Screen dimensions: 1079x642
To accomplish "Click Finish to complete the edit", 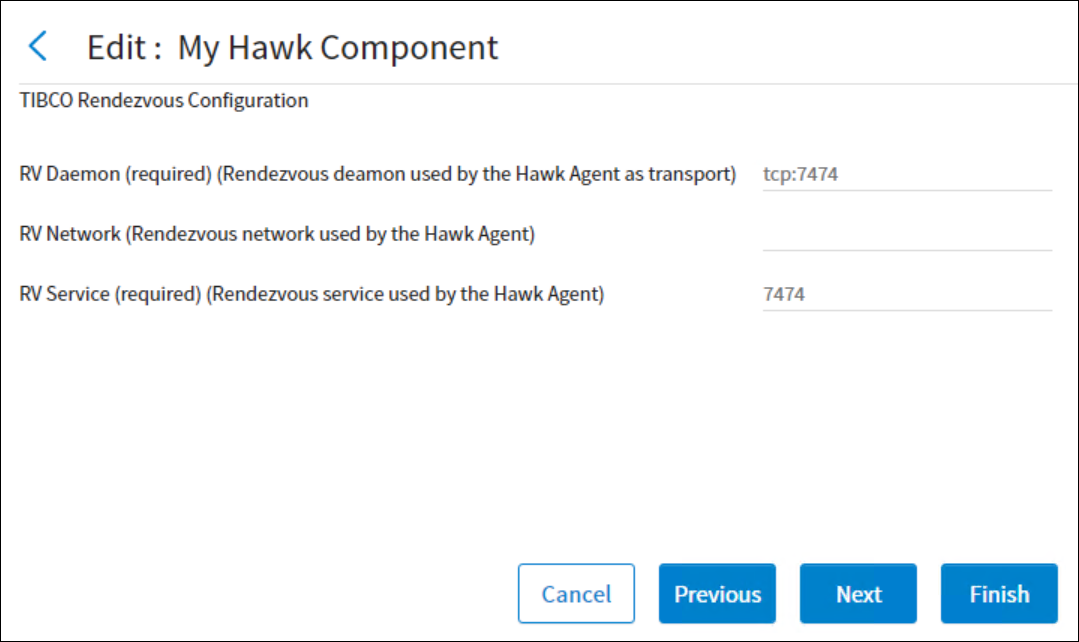I will (x=999, y=594).
